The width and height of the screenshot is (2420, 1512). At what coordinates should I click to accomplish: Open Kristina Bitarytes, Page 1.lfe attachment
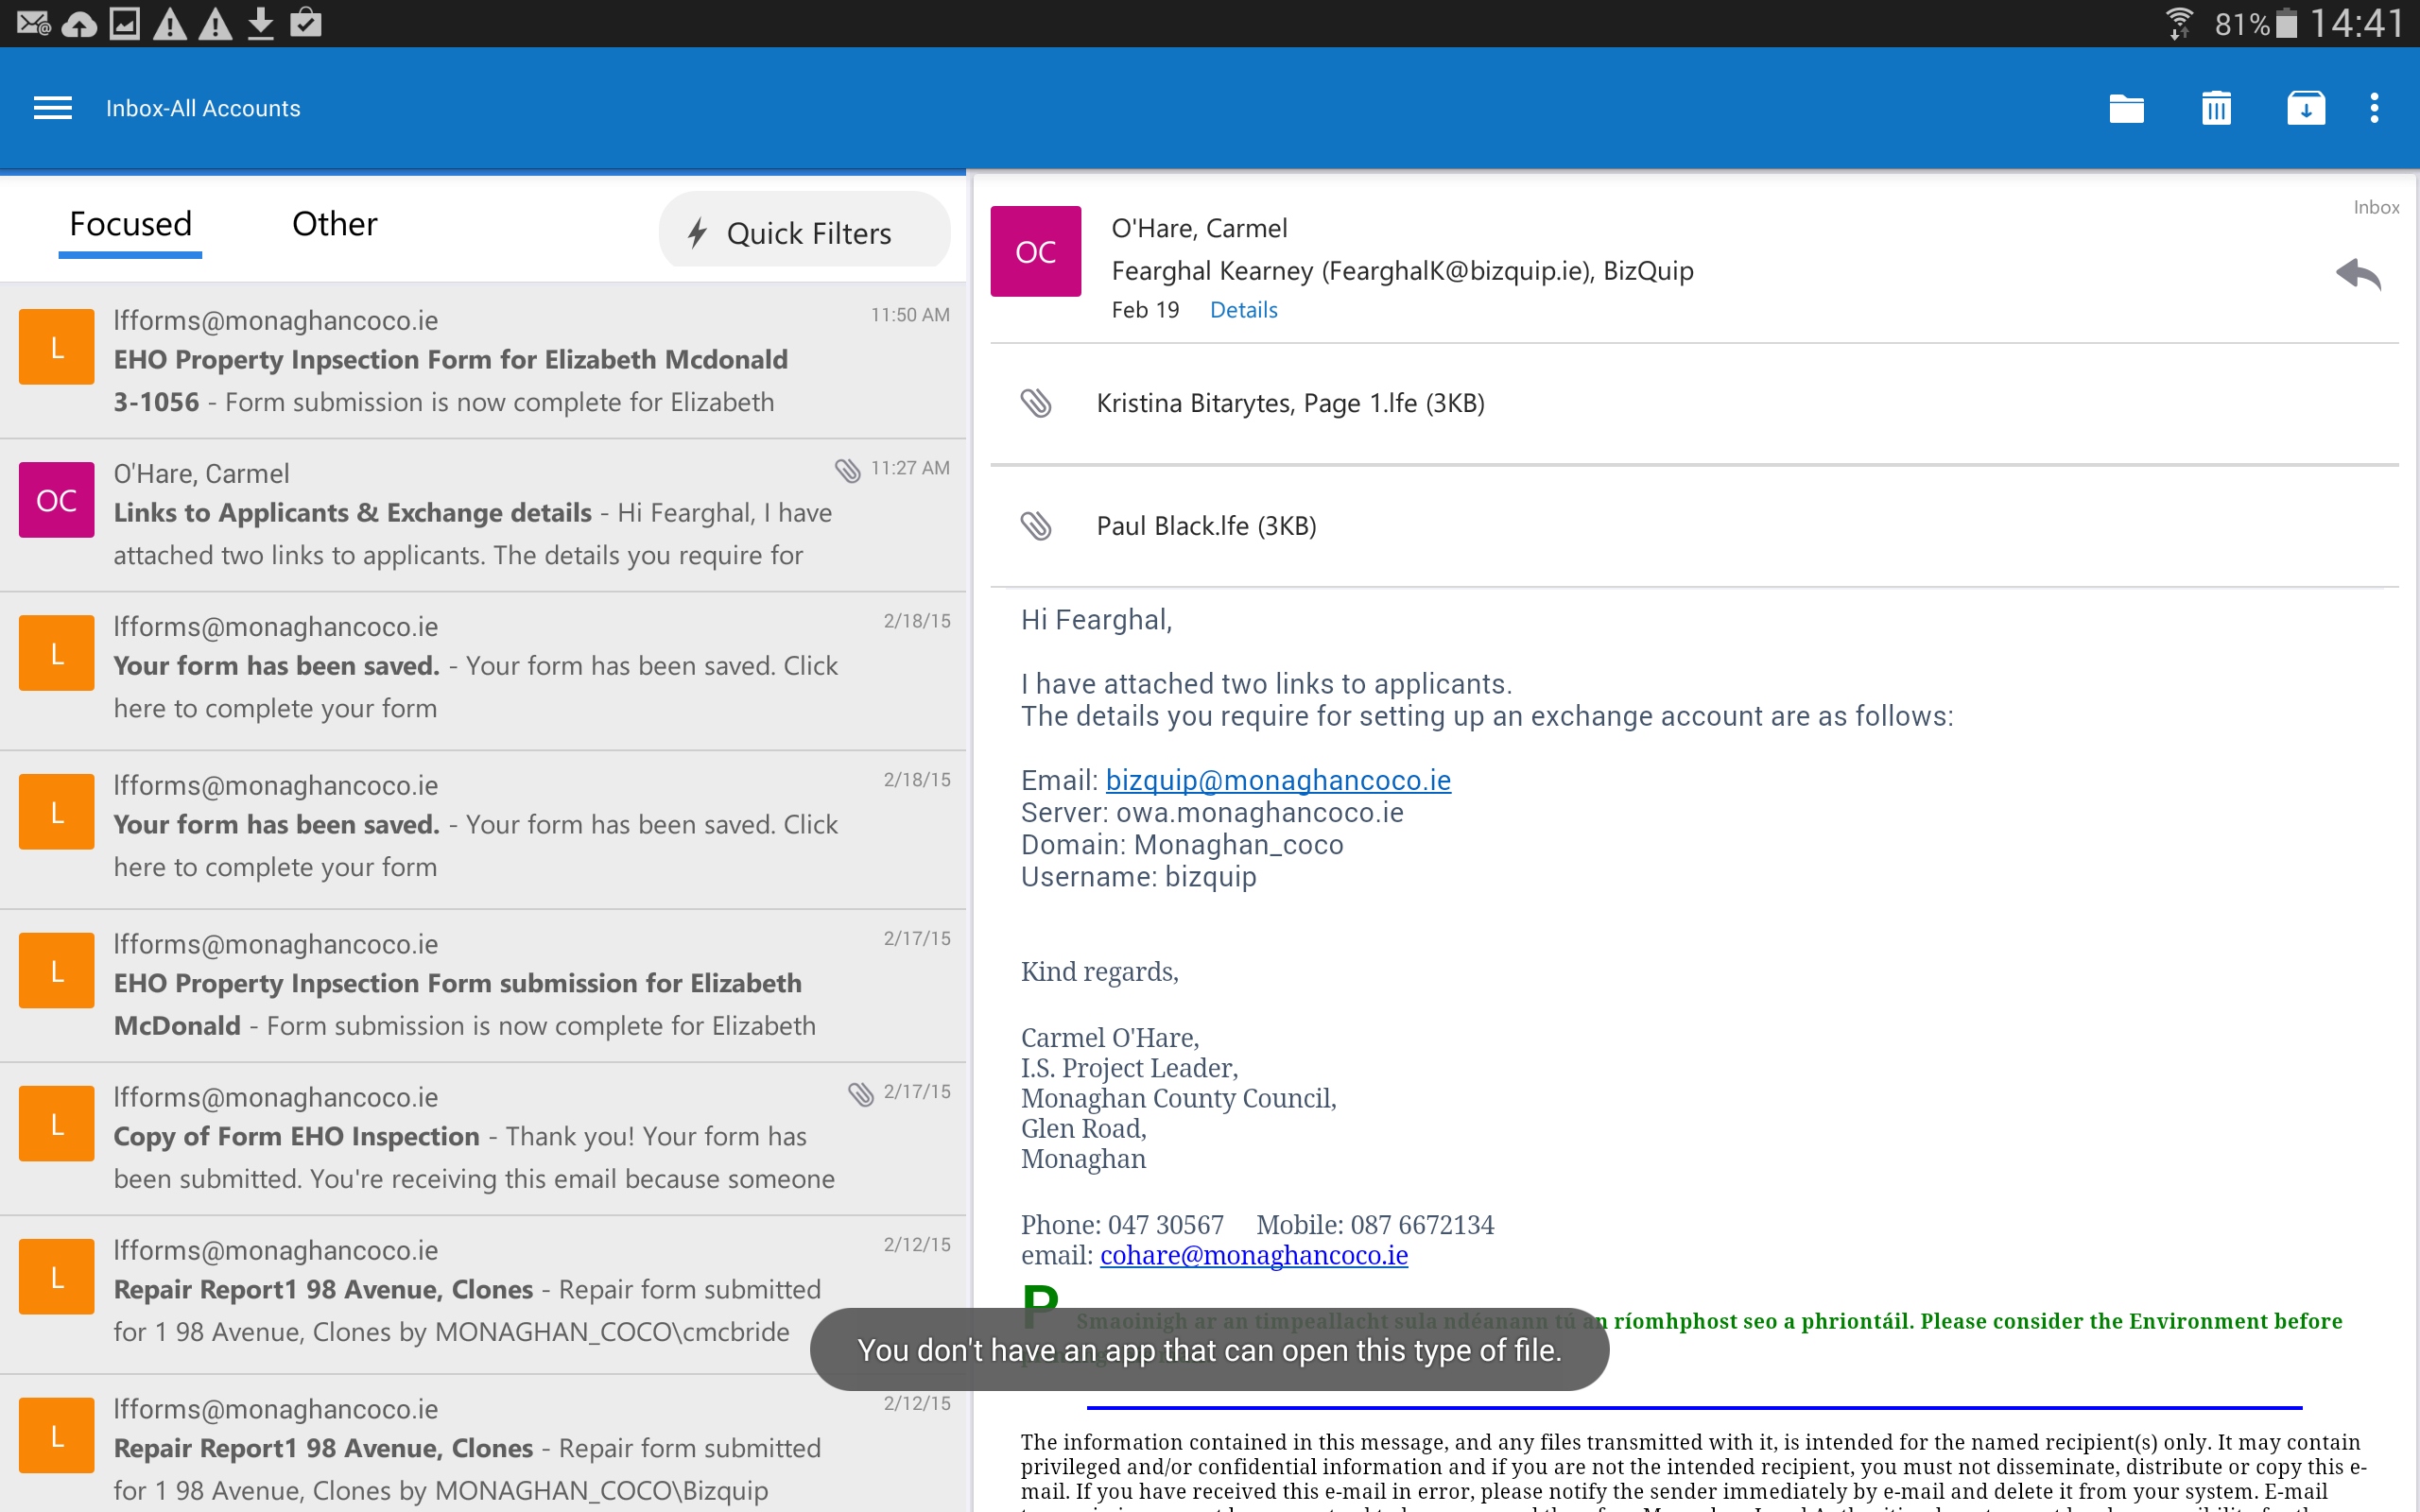1290,403
